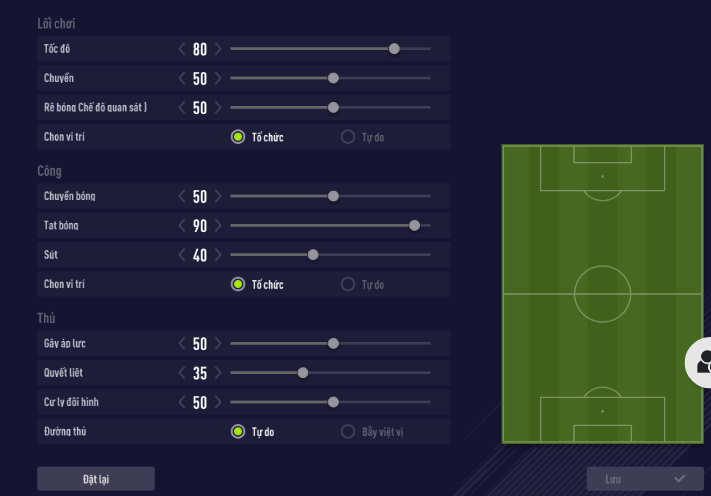Increase Chuyển bóng value with right arrow
Image resolution: width=711 pixels, height=496 pixels.
pos(218,196)
